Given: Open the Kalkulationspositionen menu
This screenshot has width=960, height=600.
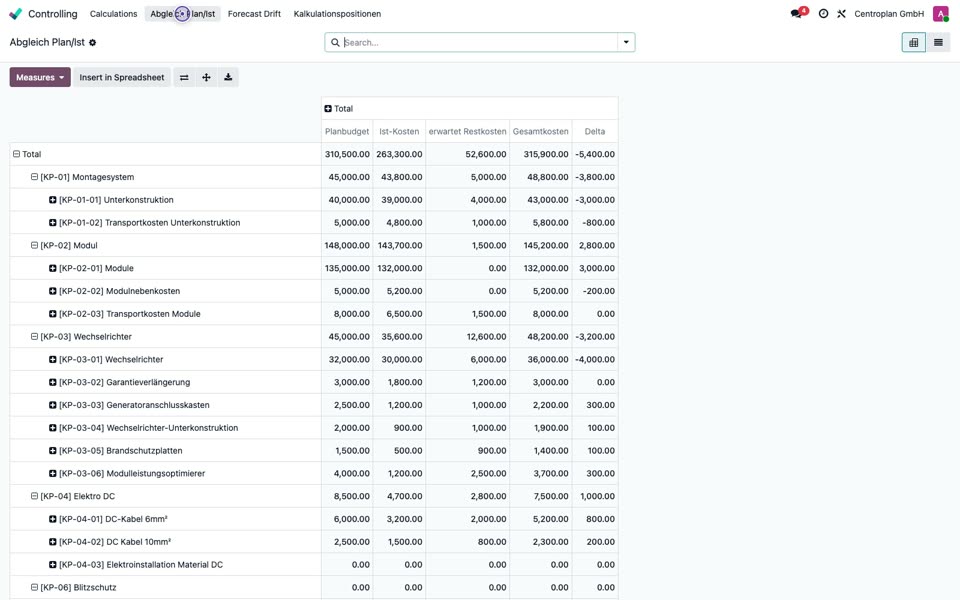Looking at the screenshot, I should [337, 13].
